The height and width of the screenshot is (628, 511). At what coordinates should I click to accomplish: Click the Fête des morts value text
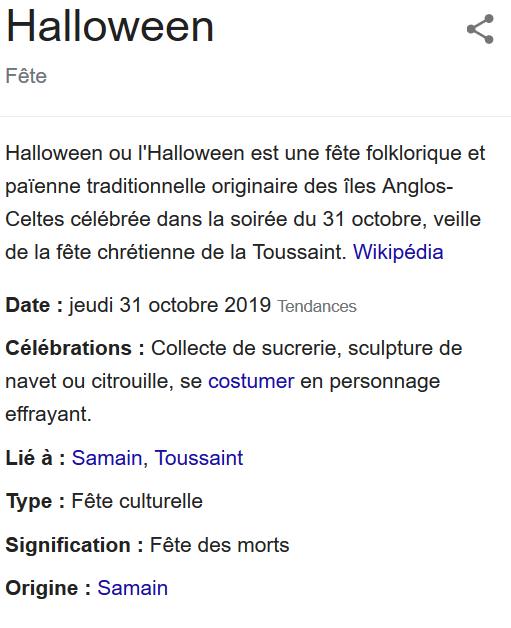click(219, 545)
